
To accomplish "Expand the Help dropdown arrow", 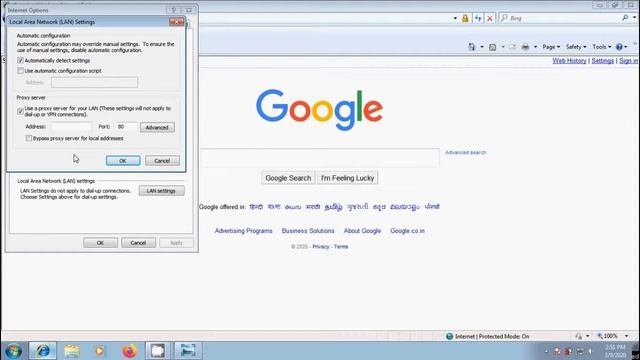I will 626,47.
